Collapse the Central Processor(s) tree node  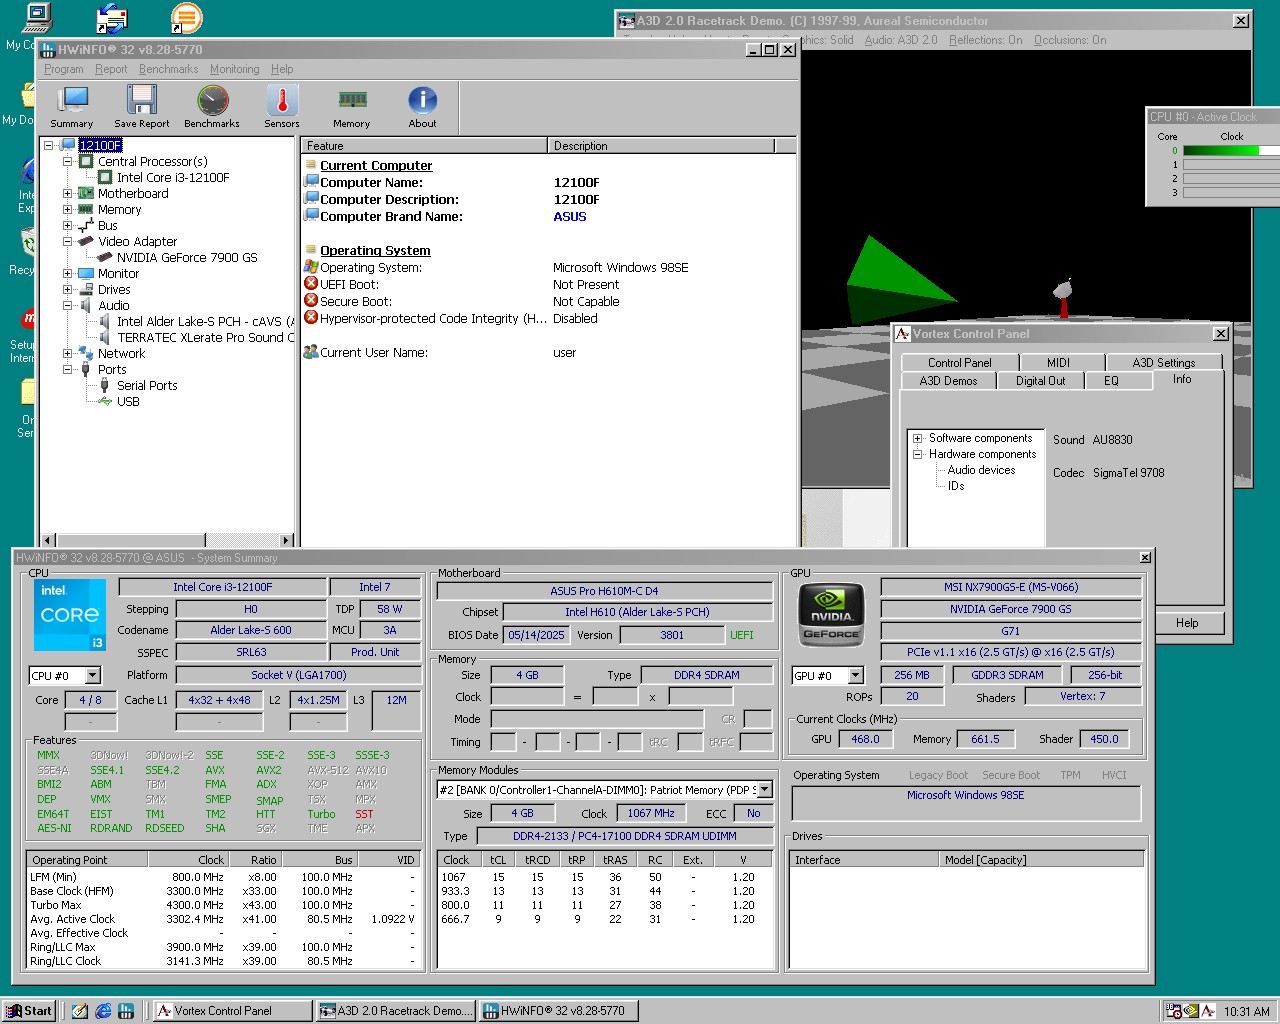click(68, 162)
